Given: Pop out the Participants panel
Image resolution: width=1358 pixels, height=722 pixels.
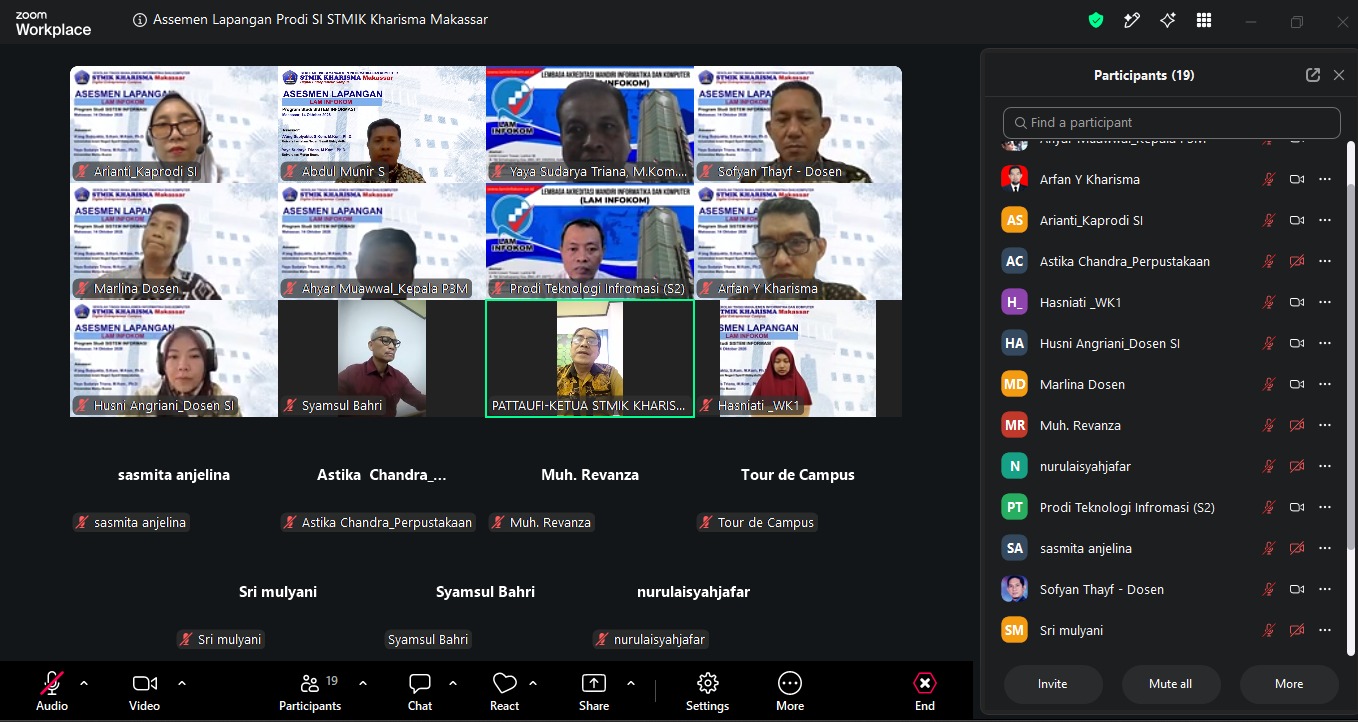Looking at the screenshot, I should pos(1313,75).
